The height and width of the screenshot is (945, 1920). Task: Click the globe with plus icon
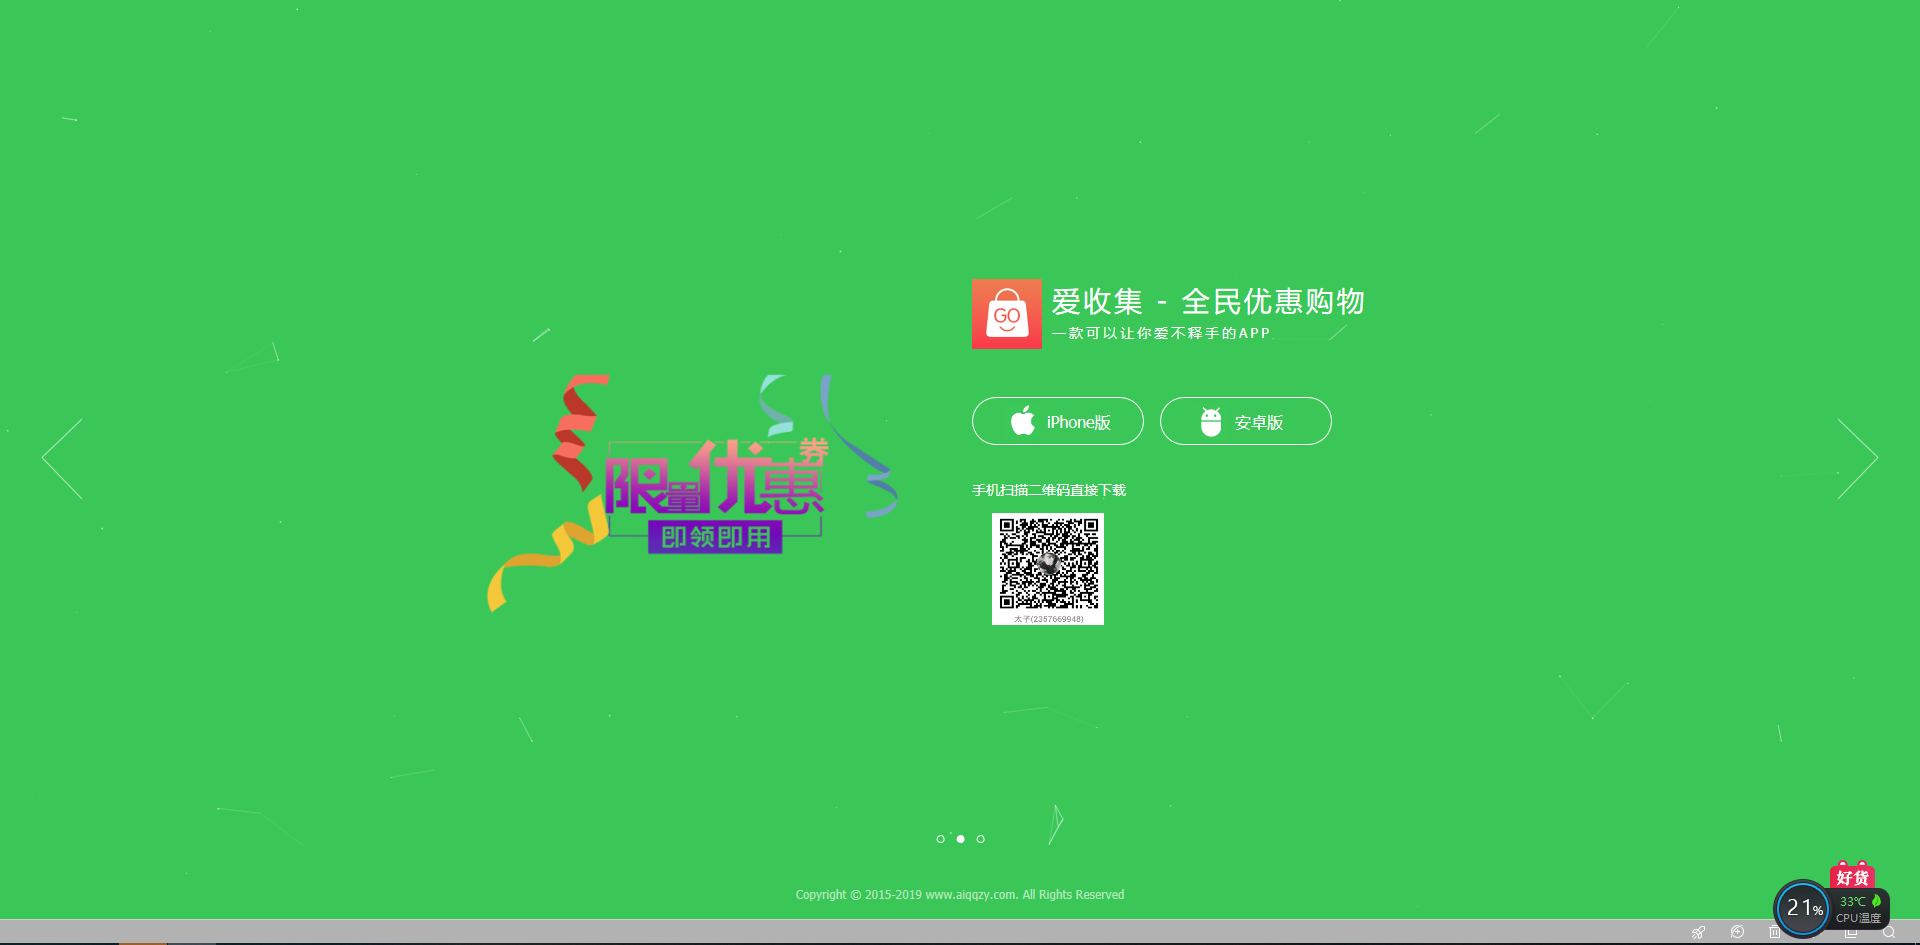pyautogui.click(x=1737, y=933)
